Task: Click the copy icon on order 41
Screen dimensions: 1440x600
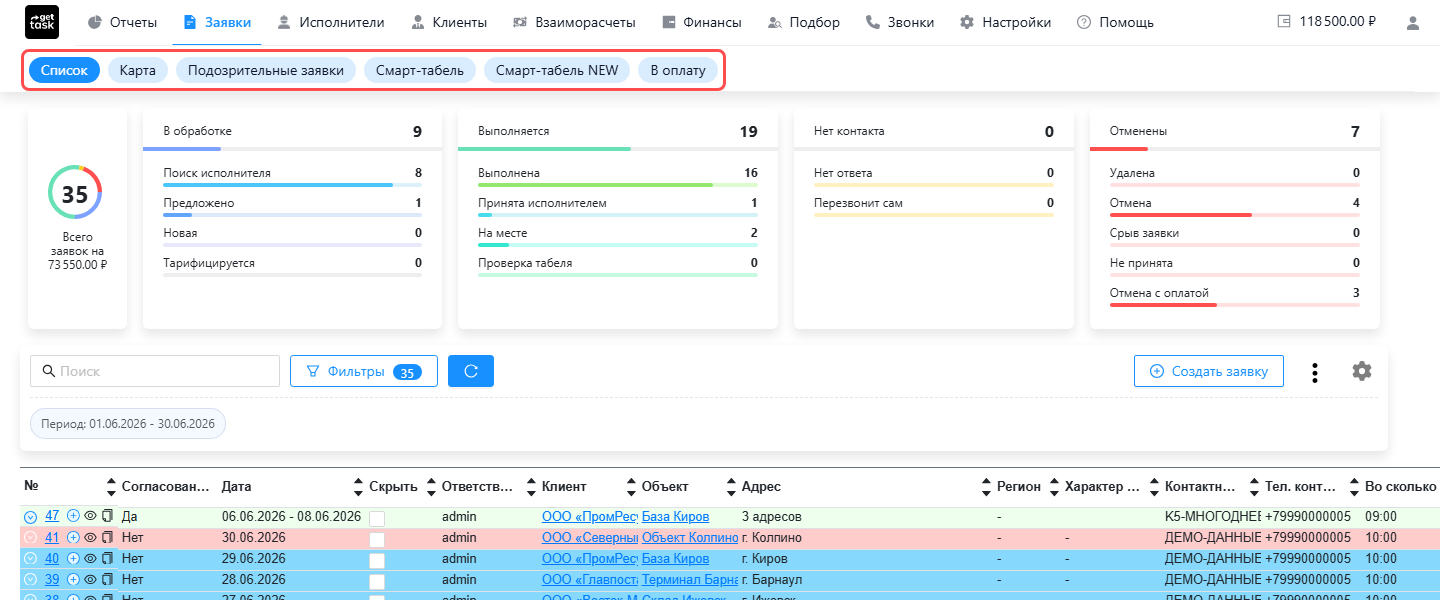Action: pos(107,537)
